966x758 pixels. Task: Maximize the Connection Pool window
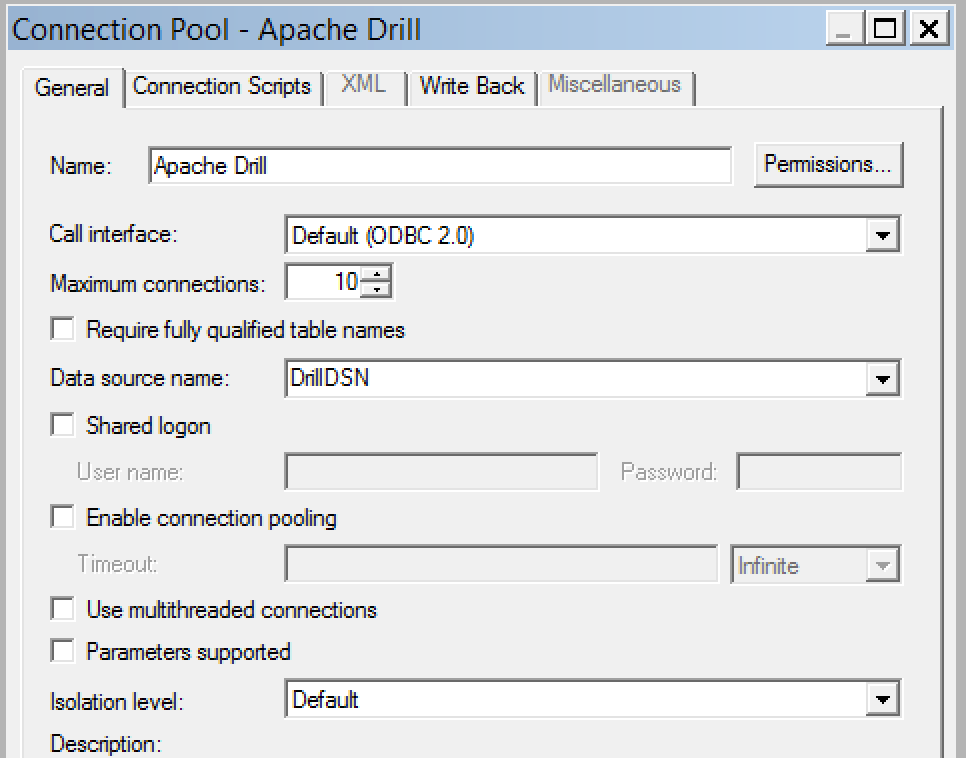[x=886, y=29]
